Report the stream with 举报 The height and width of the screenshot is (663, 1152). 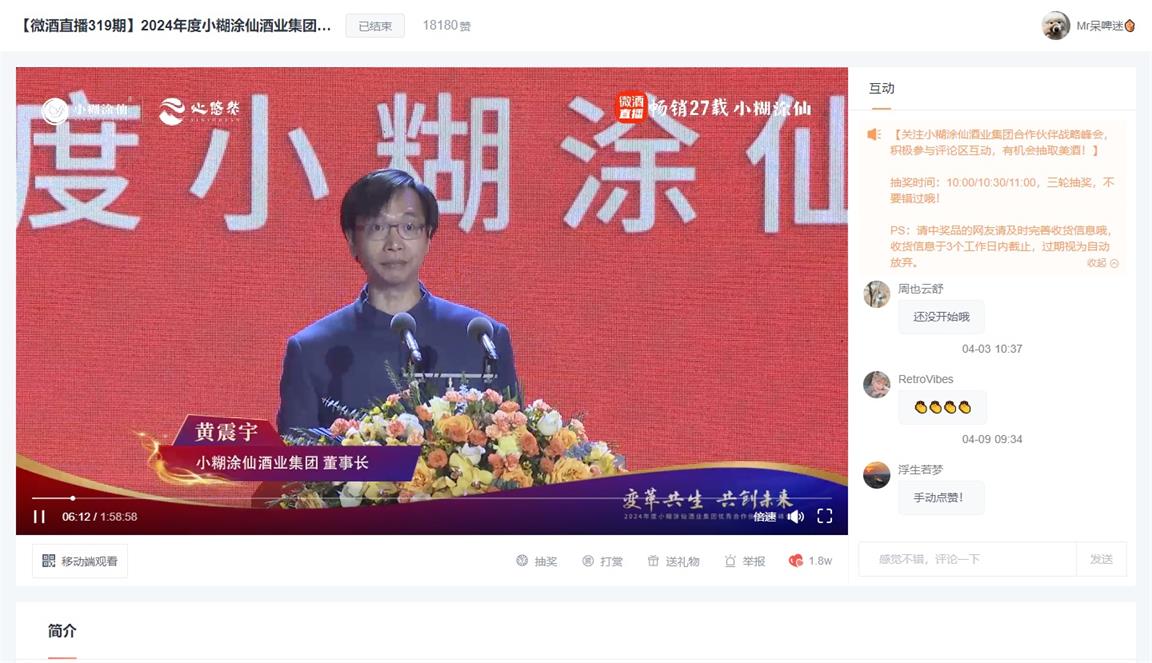(744, 561)
